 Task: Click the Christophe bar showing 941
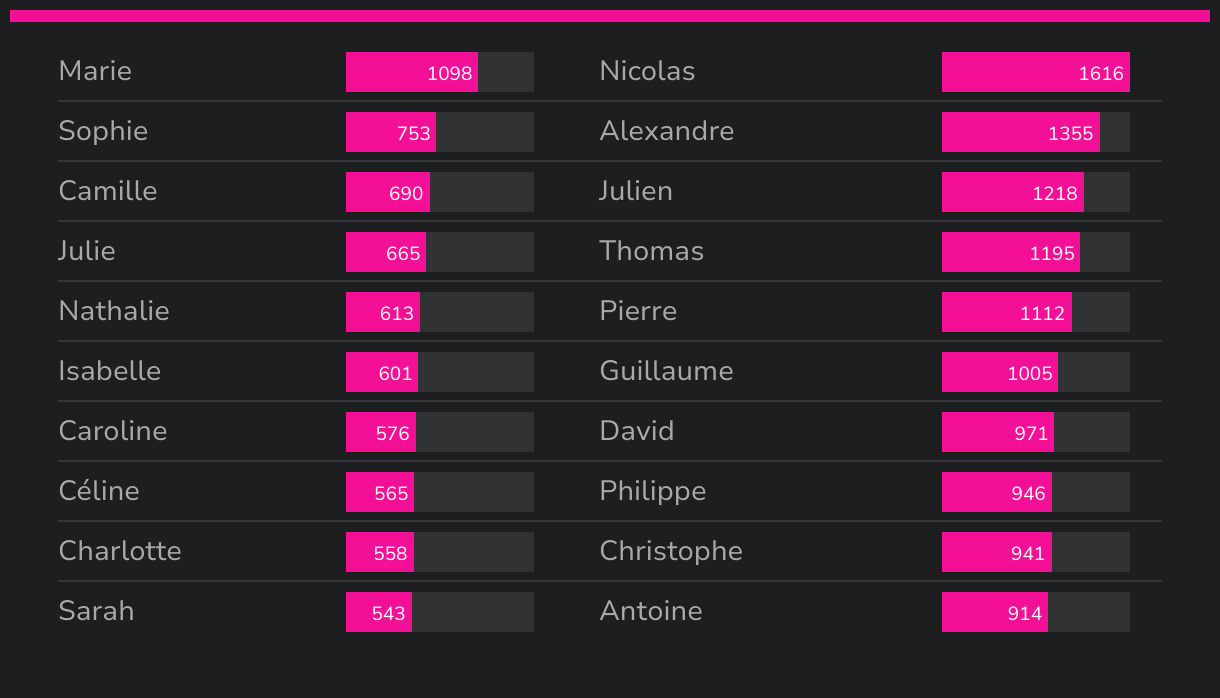click(x=997, y=552)
